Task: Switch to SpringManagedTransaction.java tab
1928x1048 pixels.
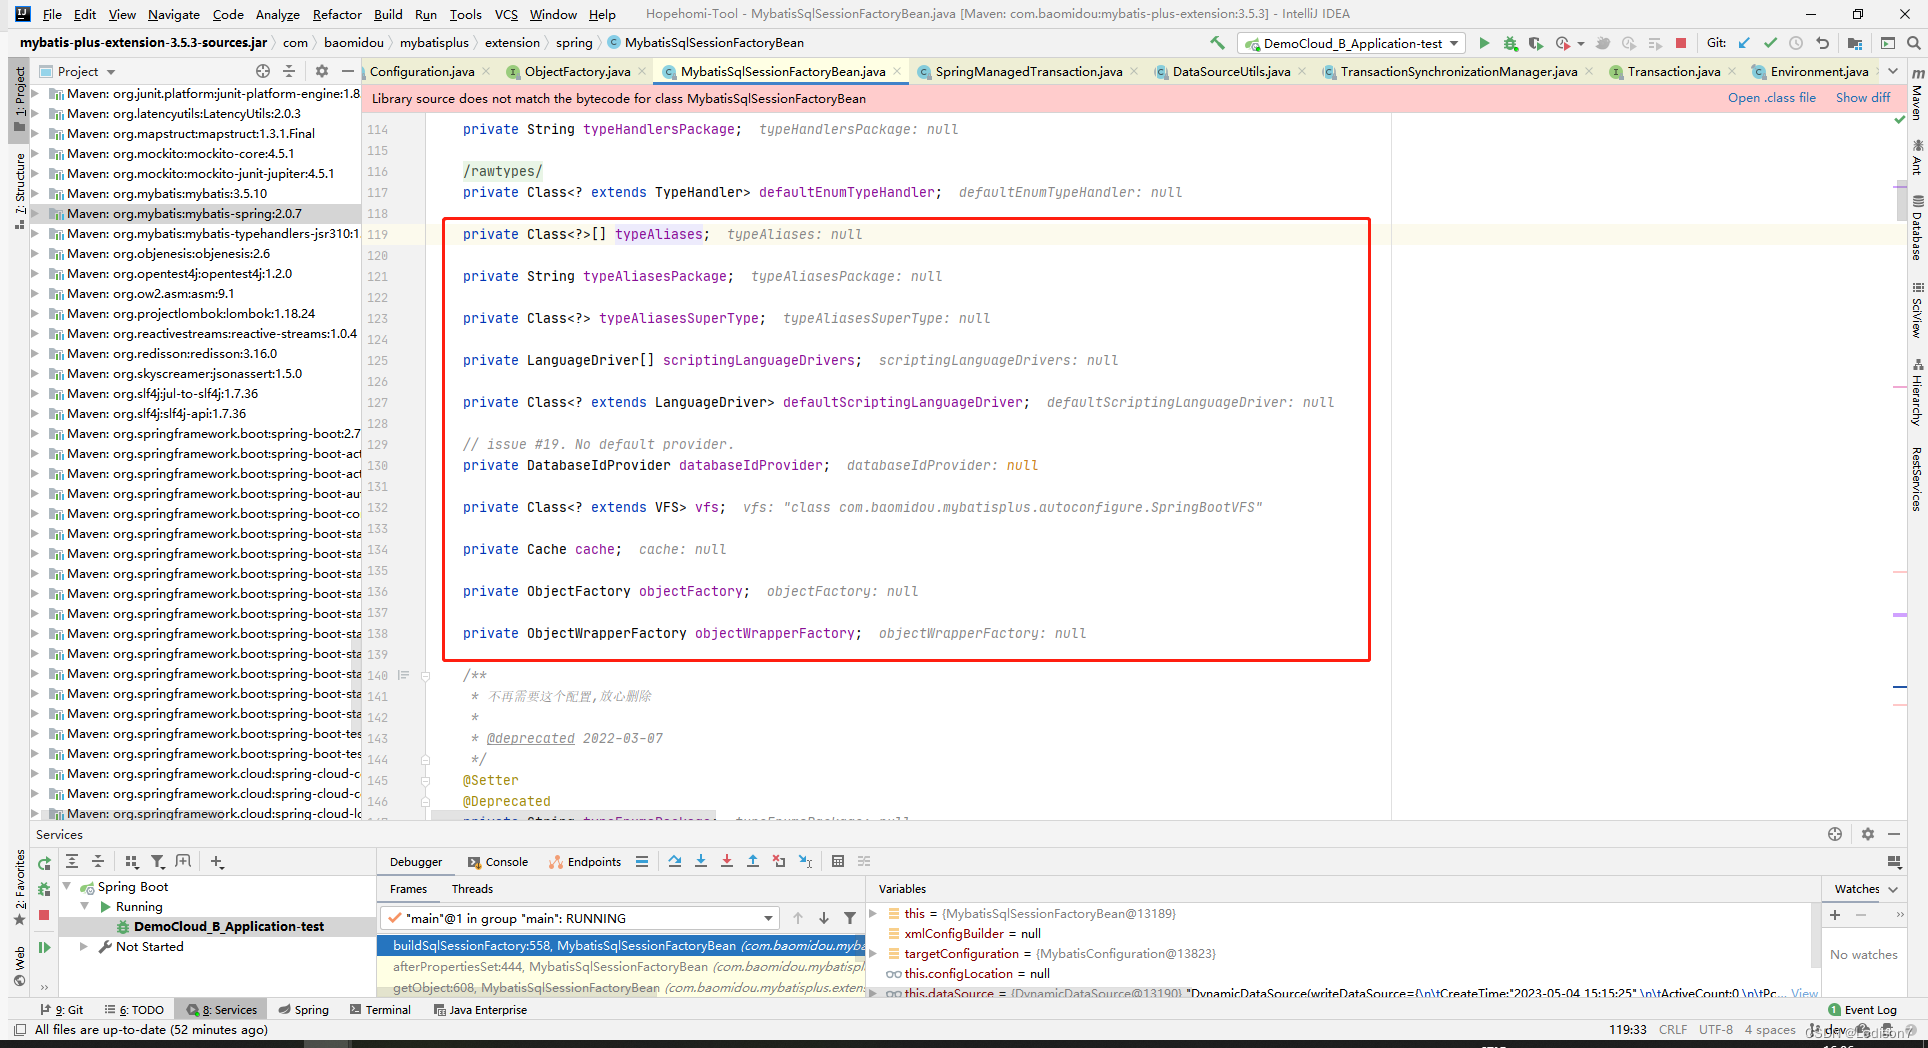Action: pos(1029,71)
